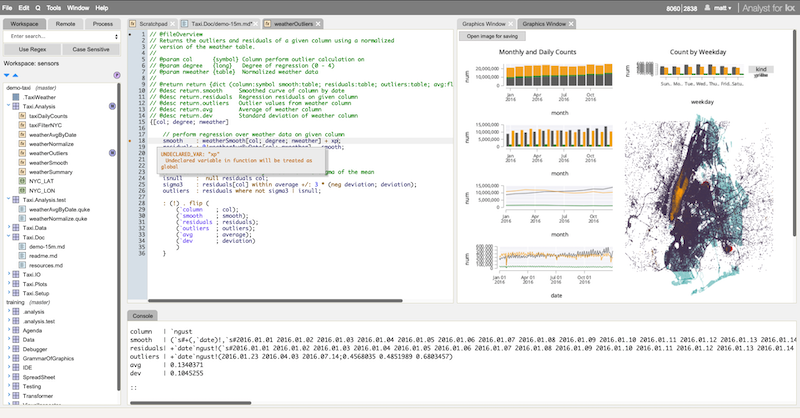The width and height of the screenshot is (800, 418).
Task: Close the Scratchpad editor tab
Action: point(172,24)
